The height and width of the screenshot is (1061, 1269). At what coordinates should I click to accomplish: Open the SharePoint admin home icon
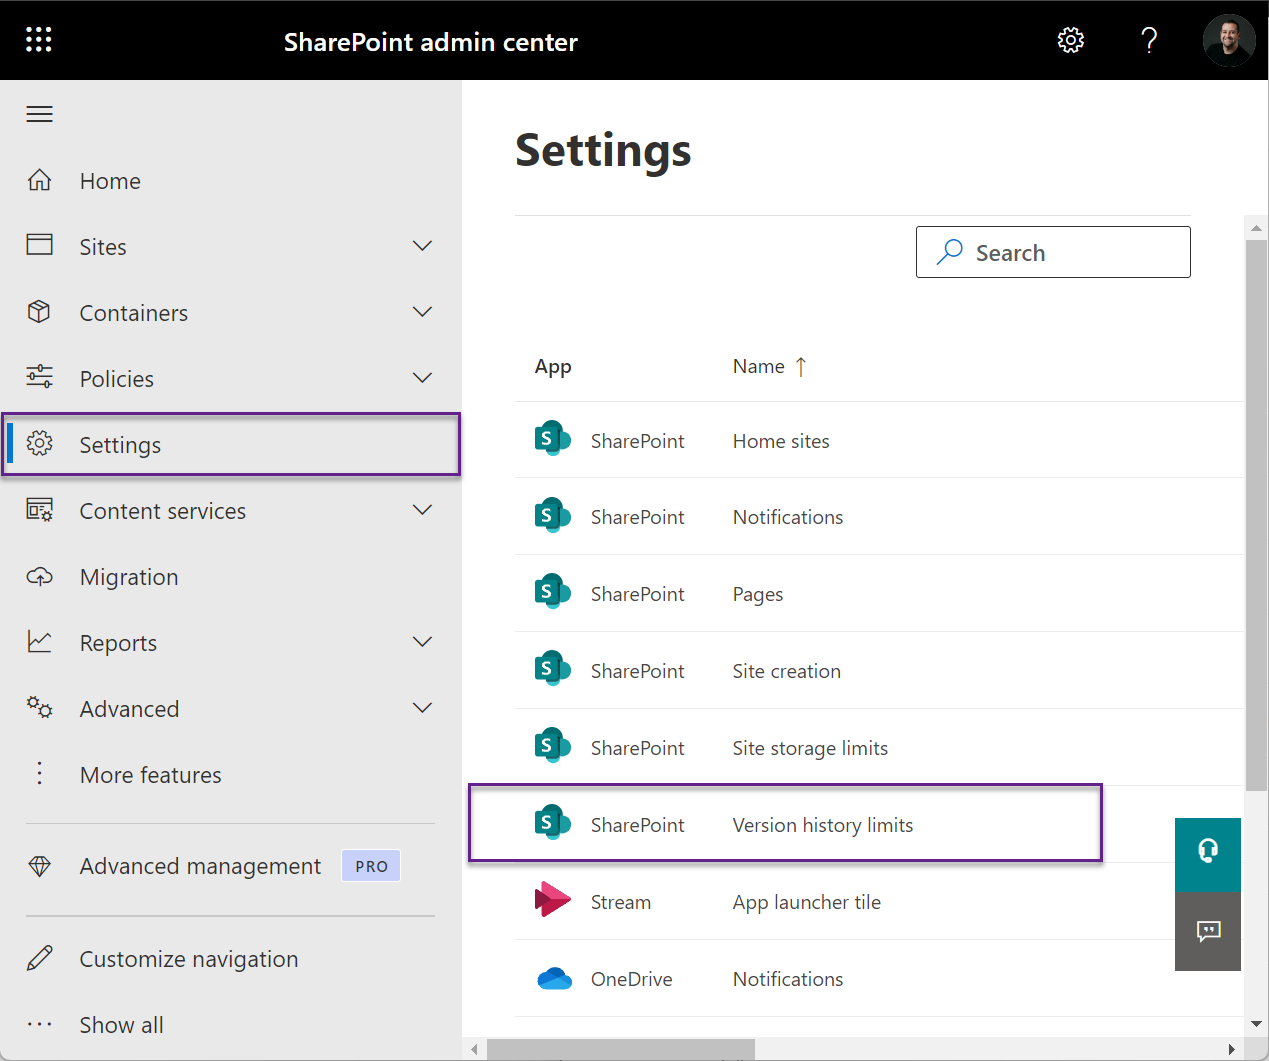(x=39, y=180)
